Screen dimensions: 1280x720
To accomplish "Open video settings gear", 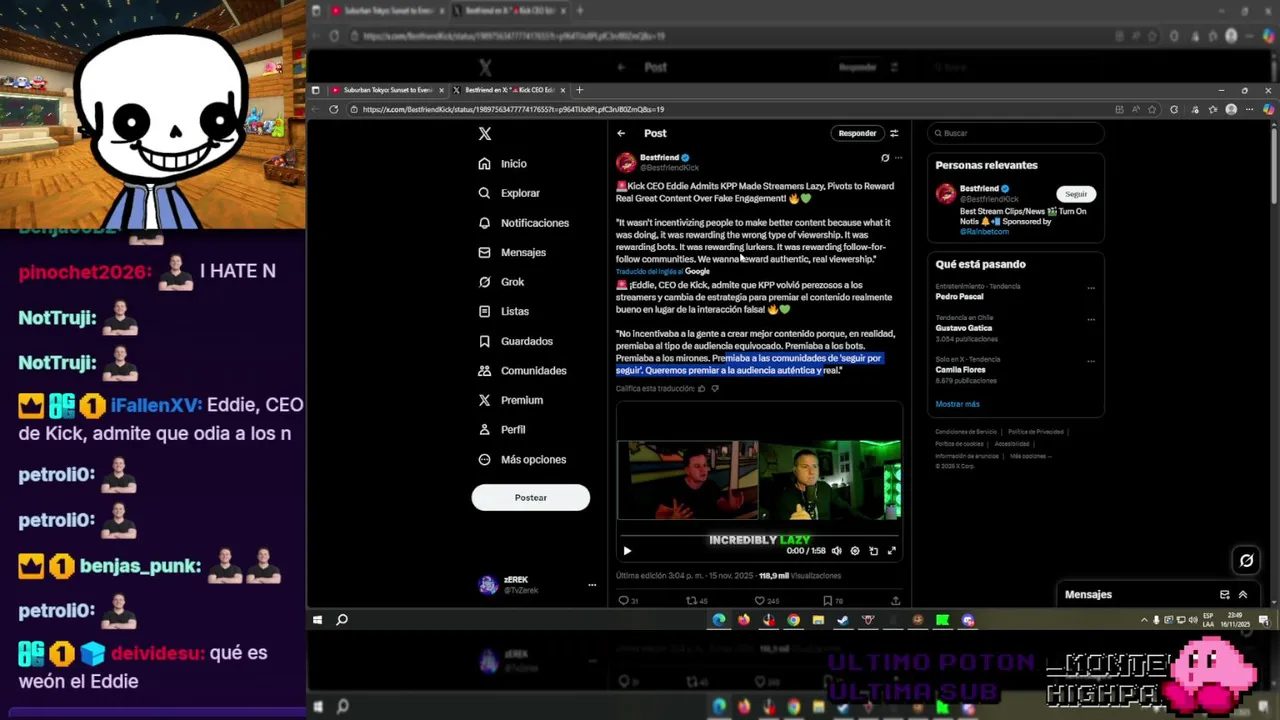I will point(855,551).
